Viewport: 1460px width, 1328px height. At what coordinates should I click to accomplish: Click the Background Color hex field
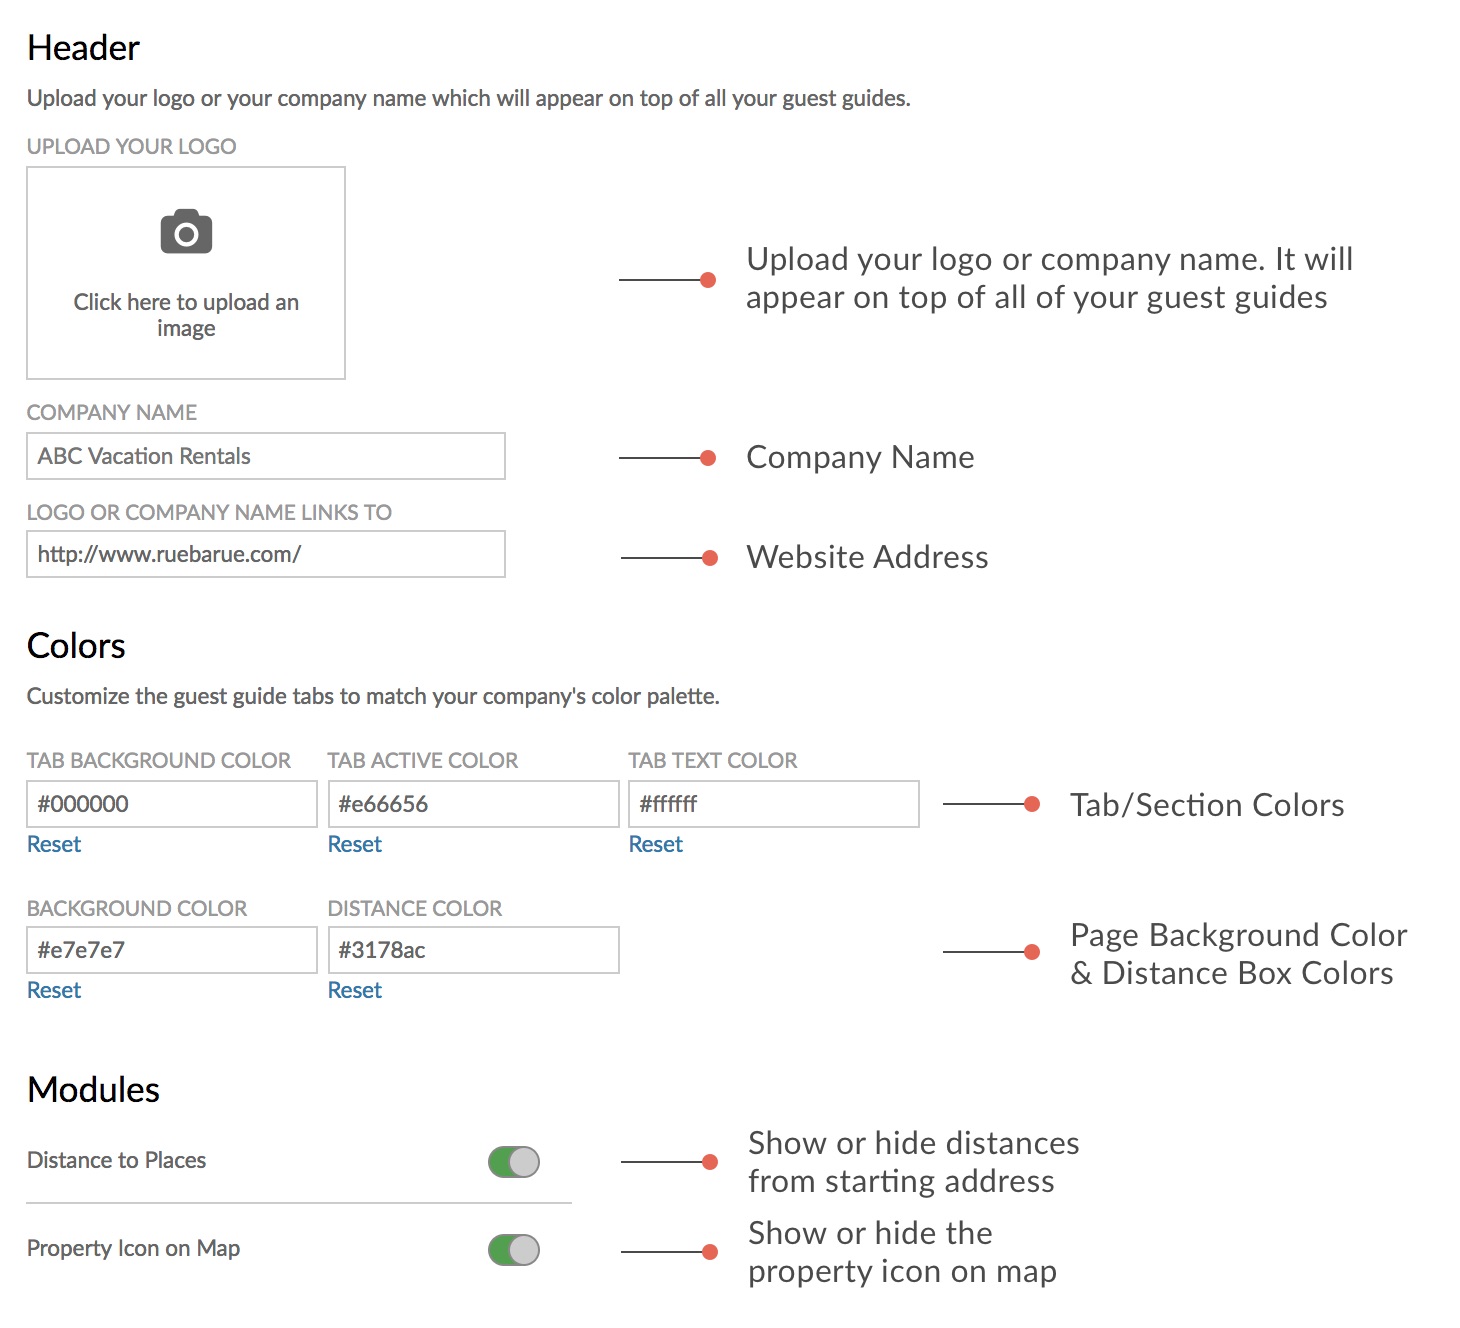coord(172,950)
